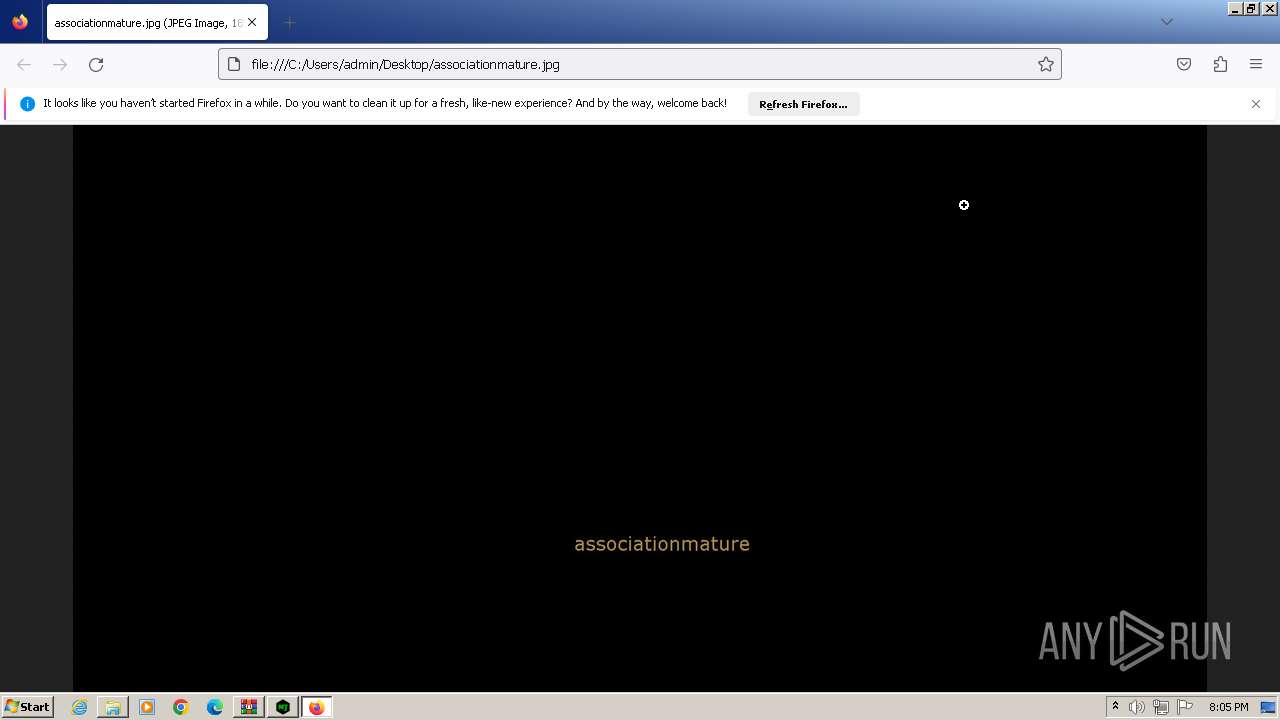Open File Explorer from taskbar
The width and height of the screenshot is (1280, 720).
coord(113,707)
